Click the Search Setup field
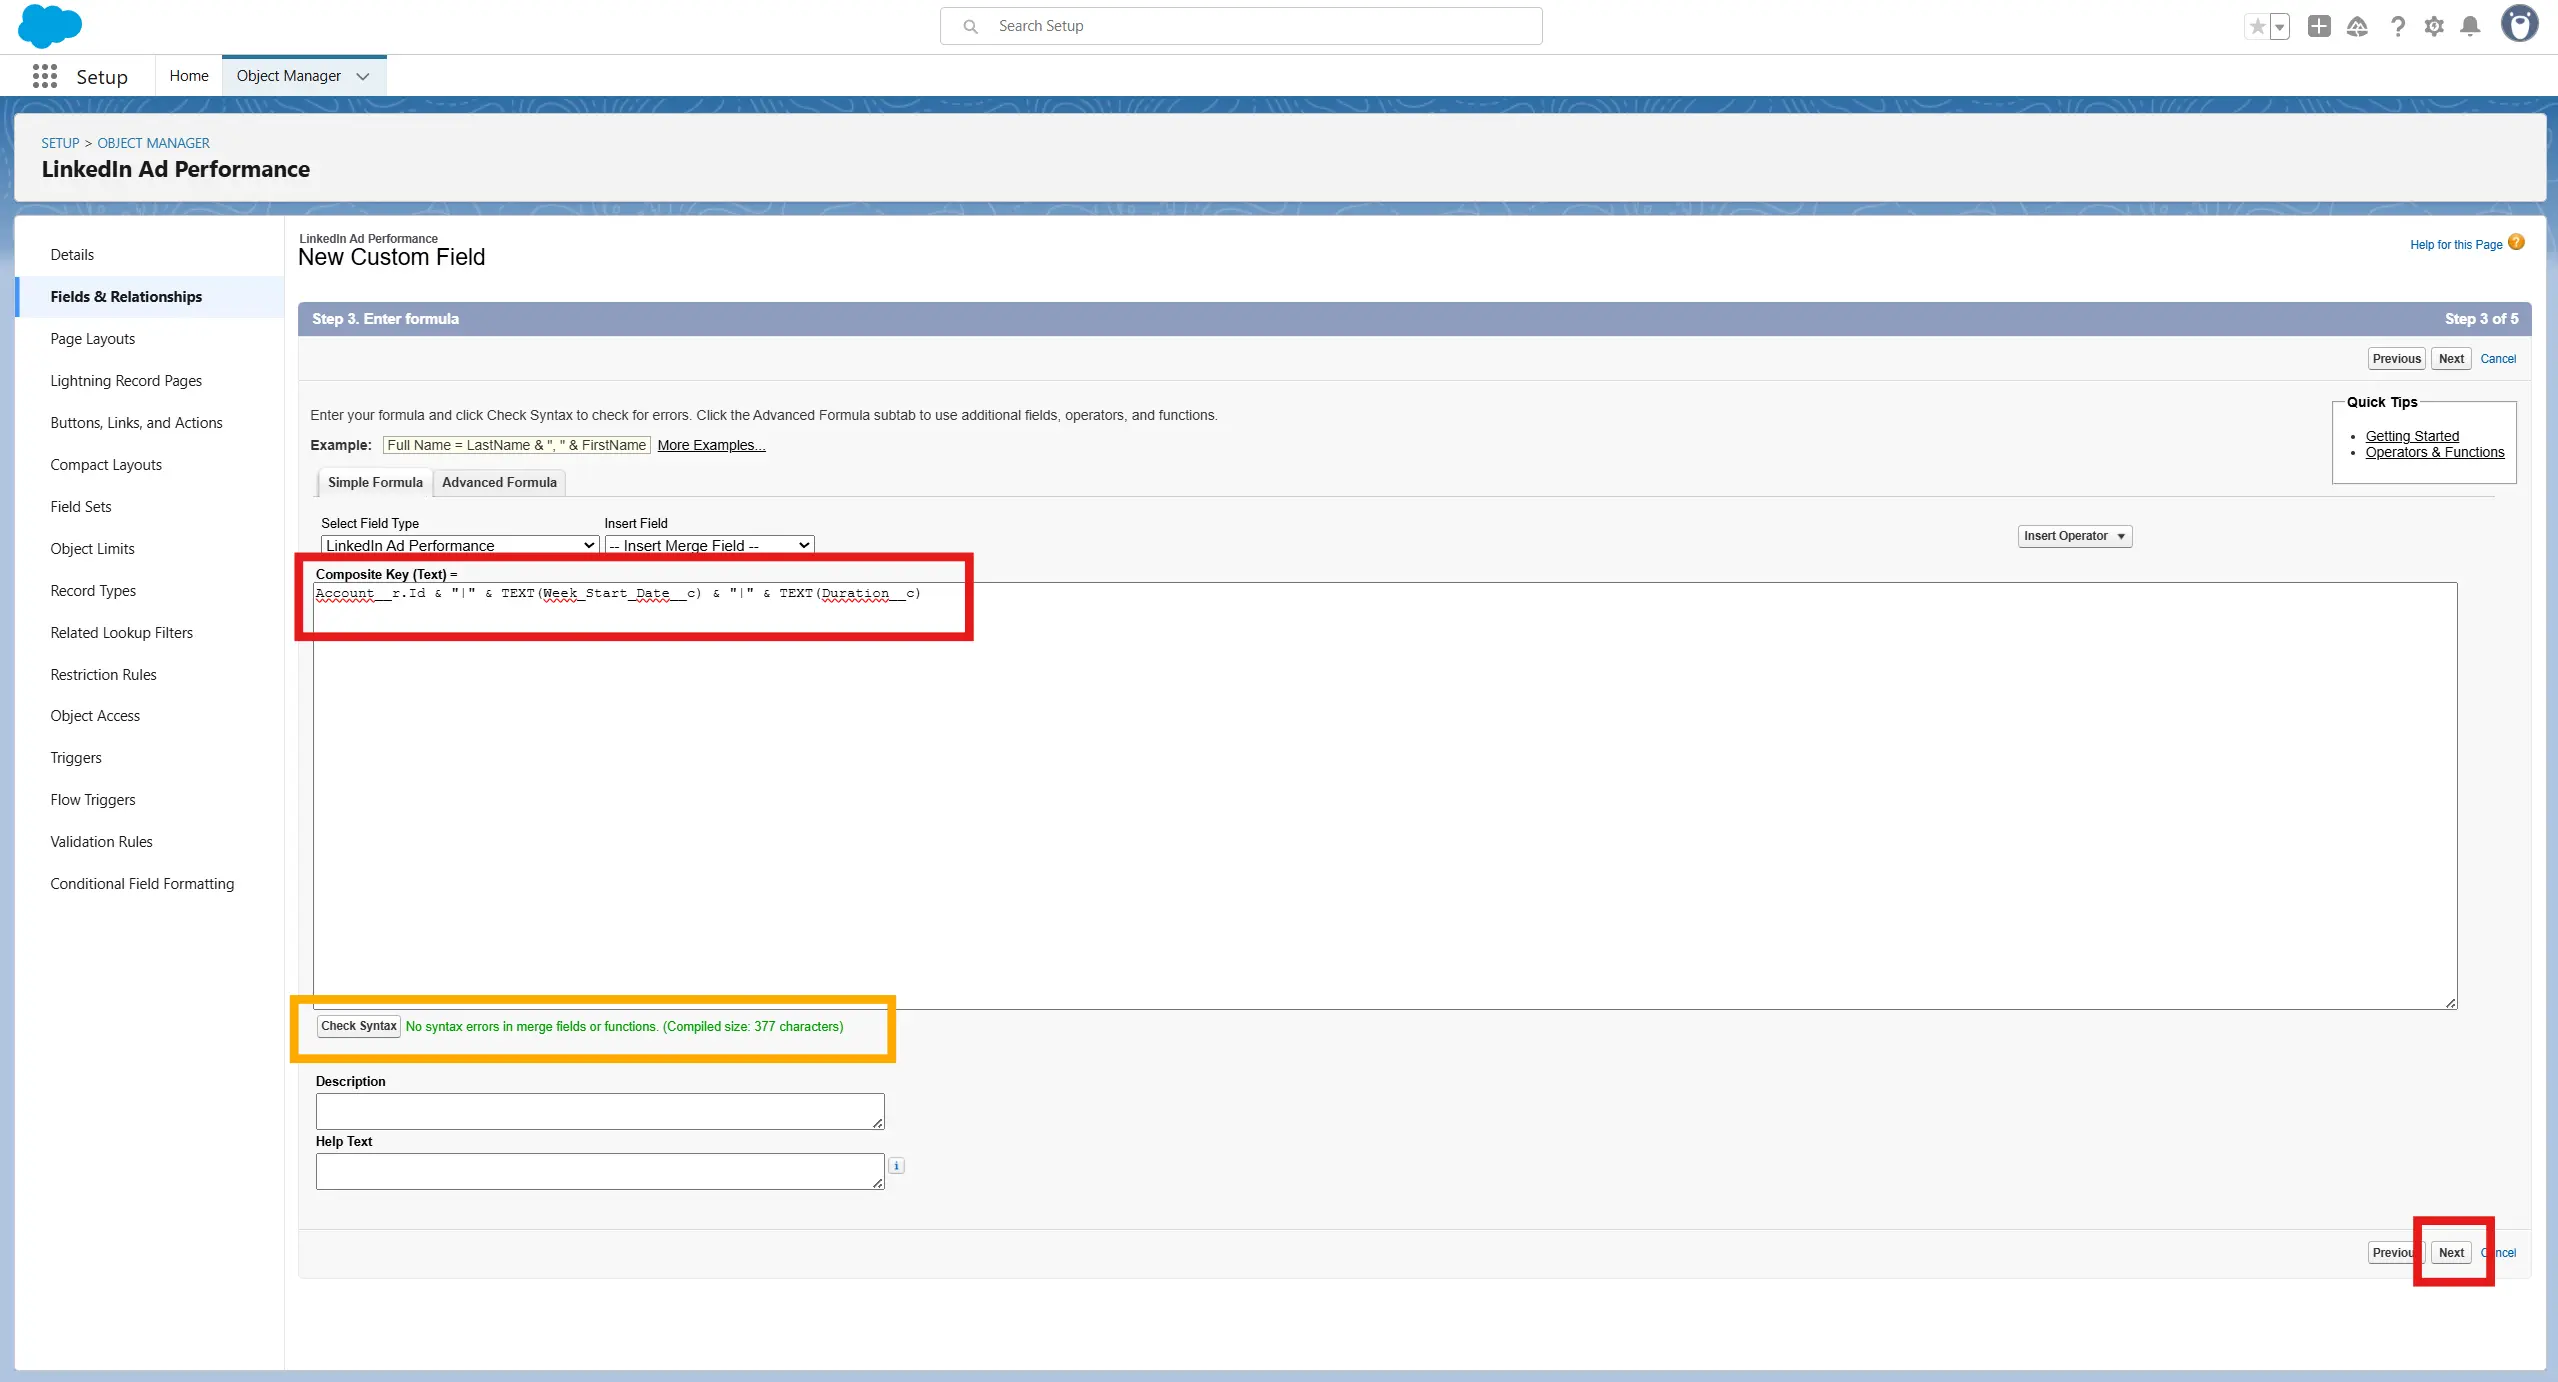 [x=1240, y=26]
